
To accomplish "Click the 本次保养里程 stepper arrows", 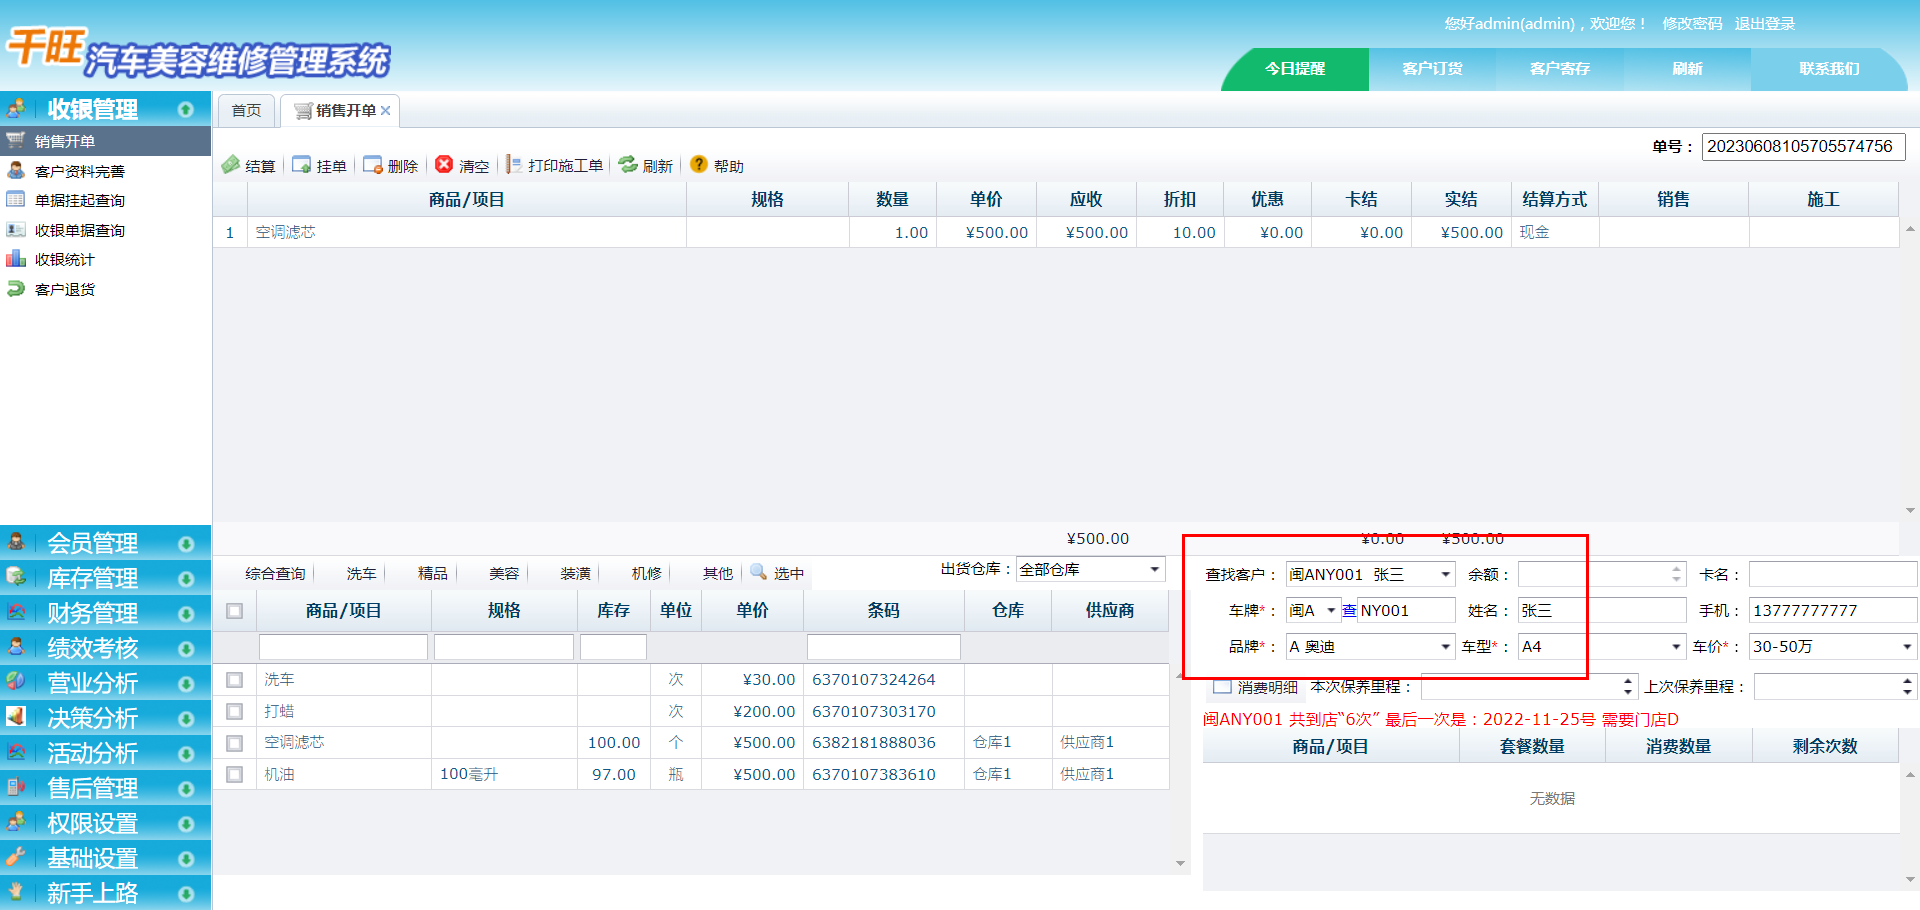I will pyautogui.click(x=1628, y=686).
